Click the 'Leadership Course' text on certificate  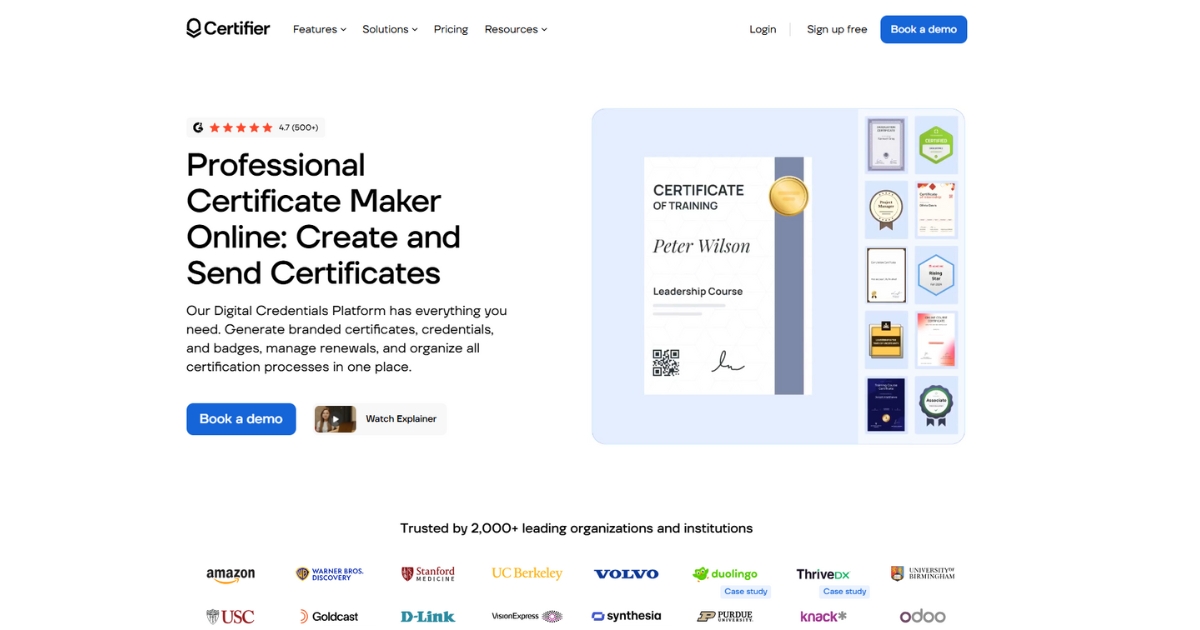click(x=698, y=291)
